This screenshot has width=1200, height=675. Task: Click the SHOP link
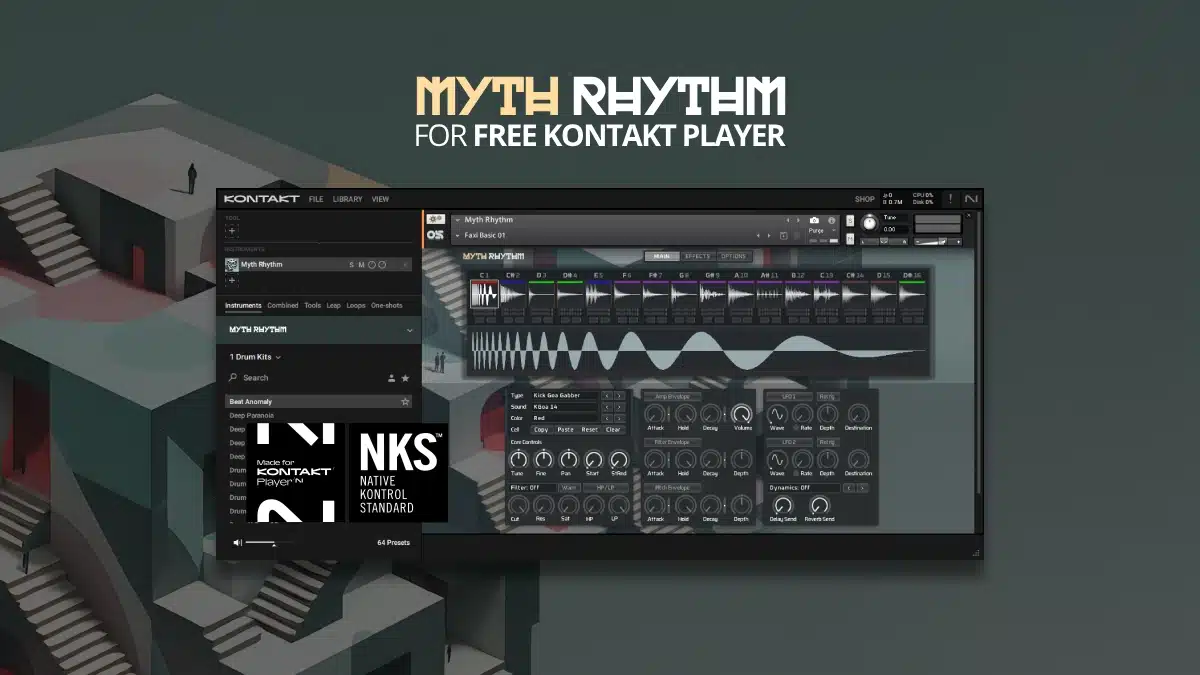864,199
